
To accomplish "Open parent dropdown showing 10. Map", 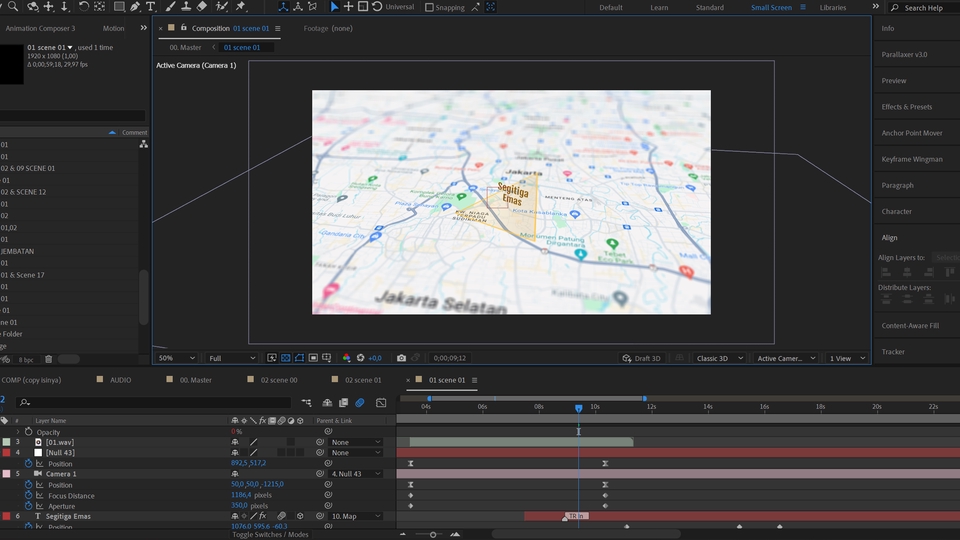I will (355, 516).
